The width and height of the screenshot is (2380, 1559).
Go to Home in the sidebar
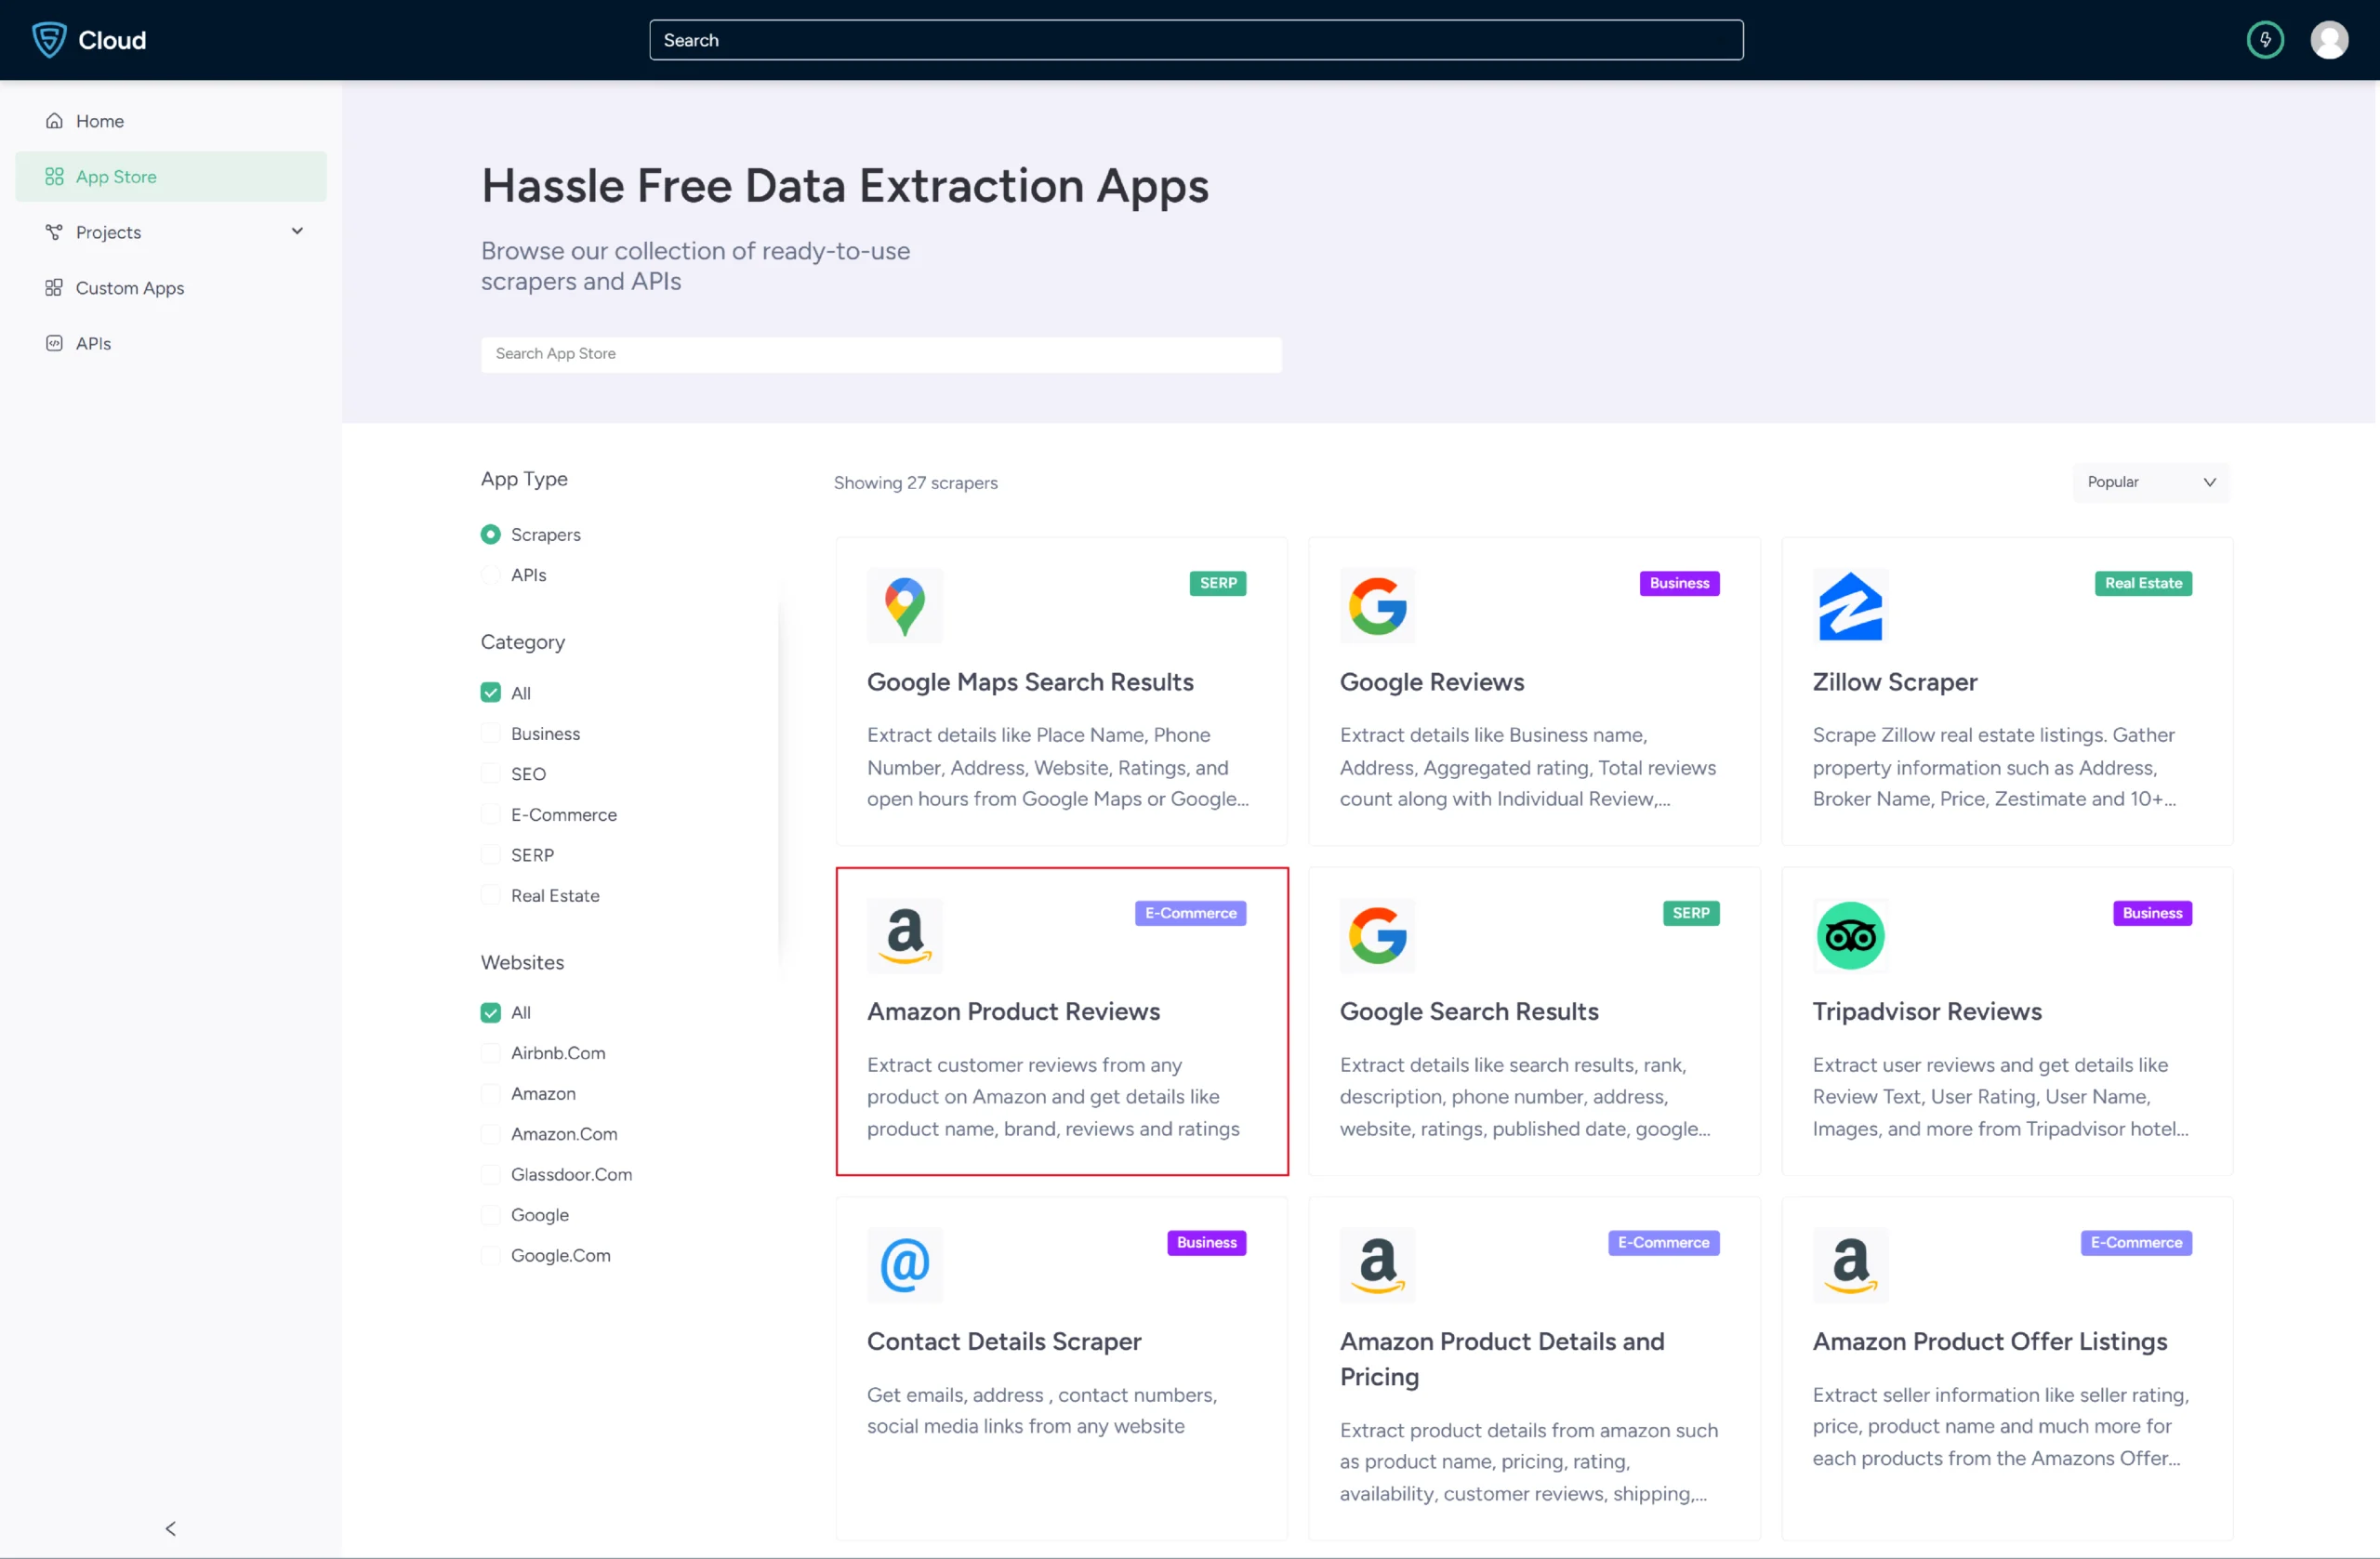coord(171,121)
